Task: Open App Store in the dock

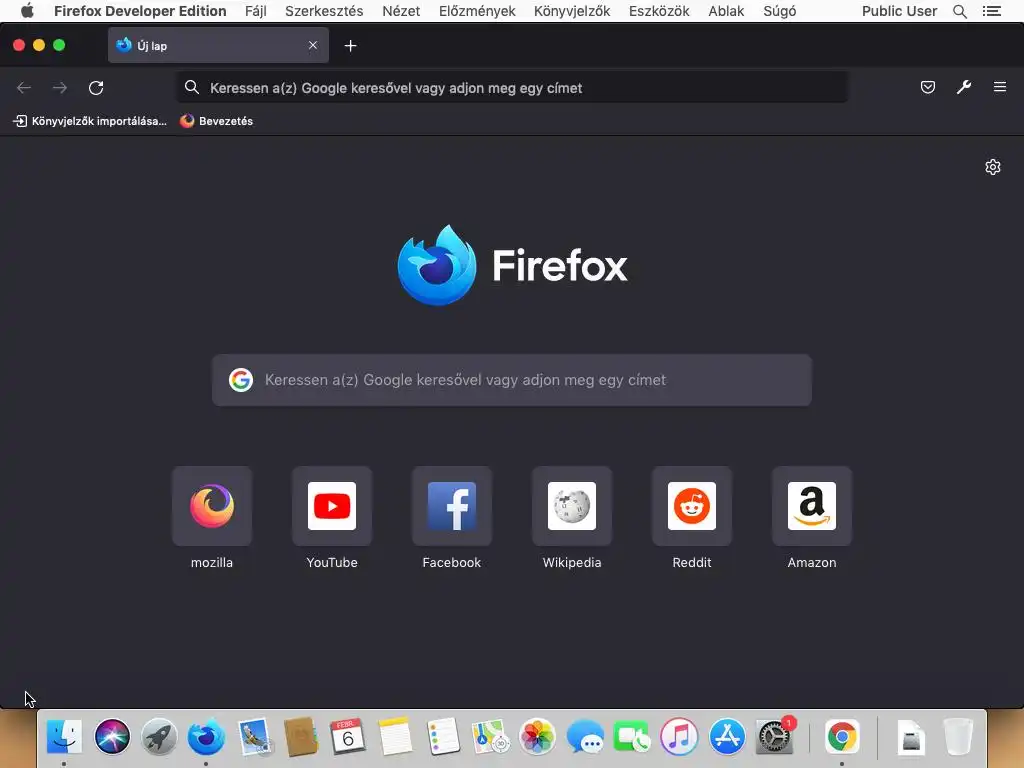Action: click(727, 737)
